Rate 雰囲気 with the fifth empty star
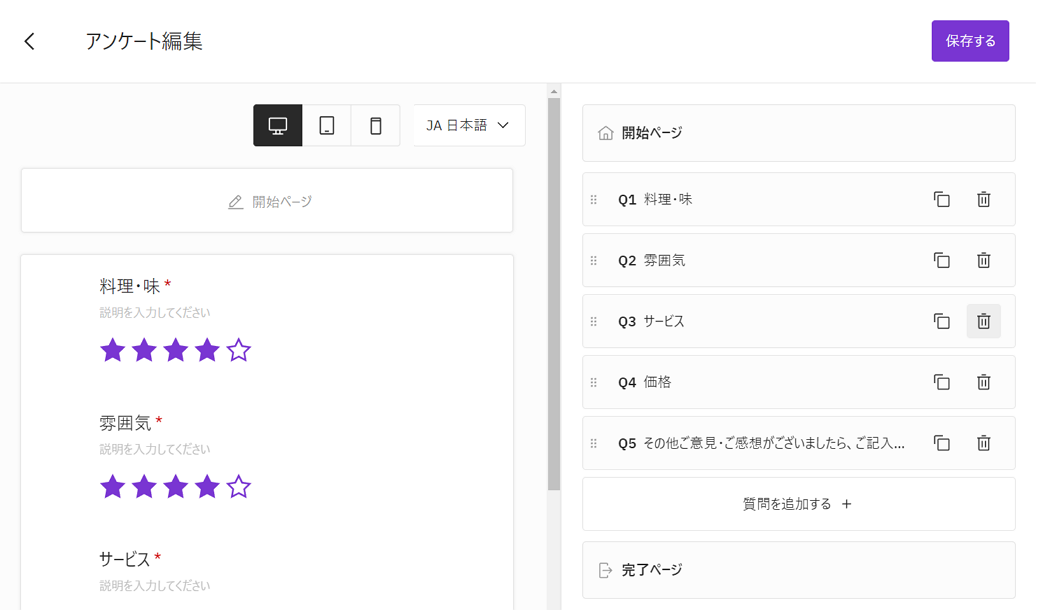Viewport: 1038px width, 610px height. click(x=238, y=486)
